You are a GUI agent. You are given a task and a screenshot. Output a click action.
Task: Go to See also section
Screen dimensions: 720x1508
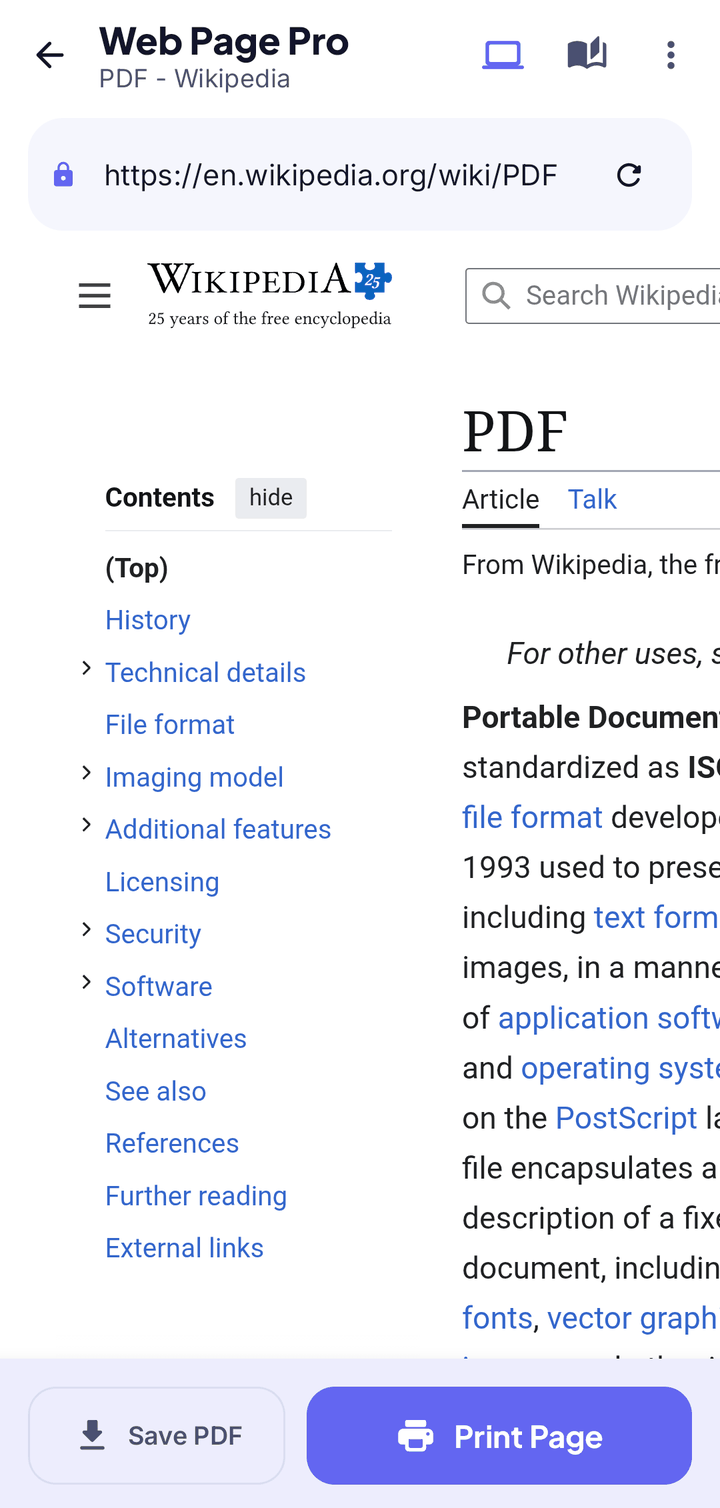click(x=156, y=1091)
